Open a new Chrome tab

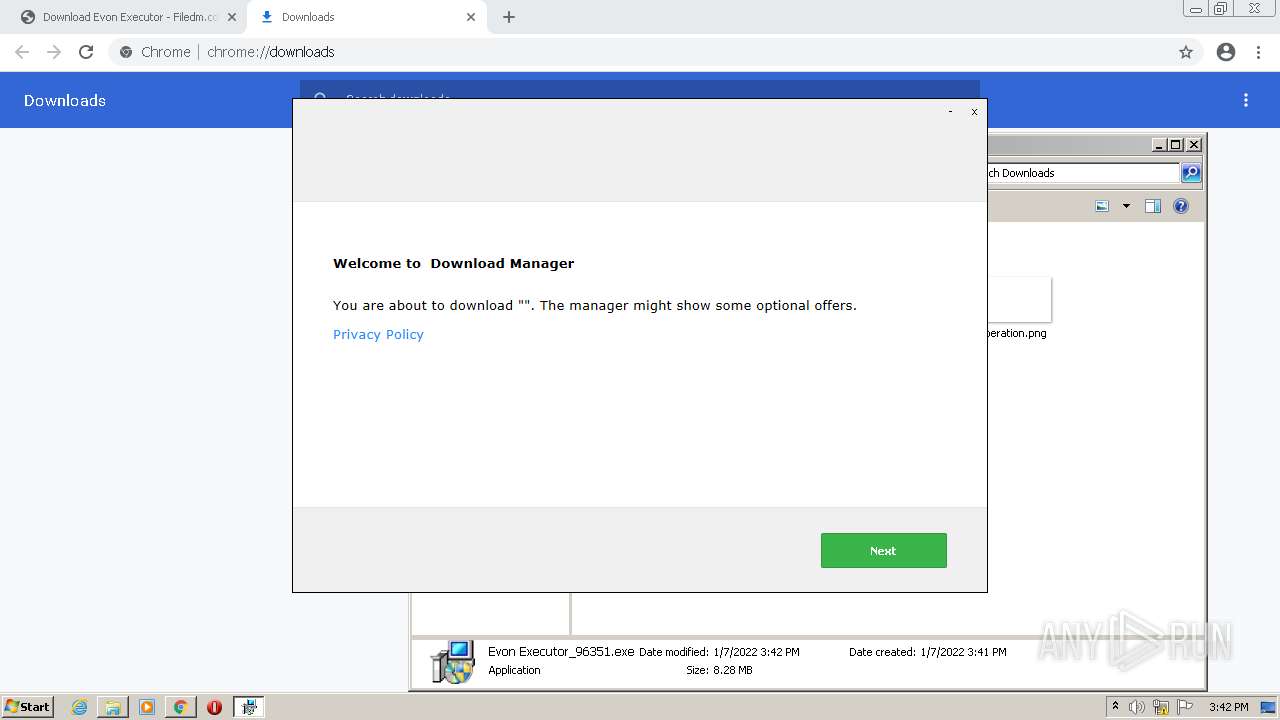(509, 17)
